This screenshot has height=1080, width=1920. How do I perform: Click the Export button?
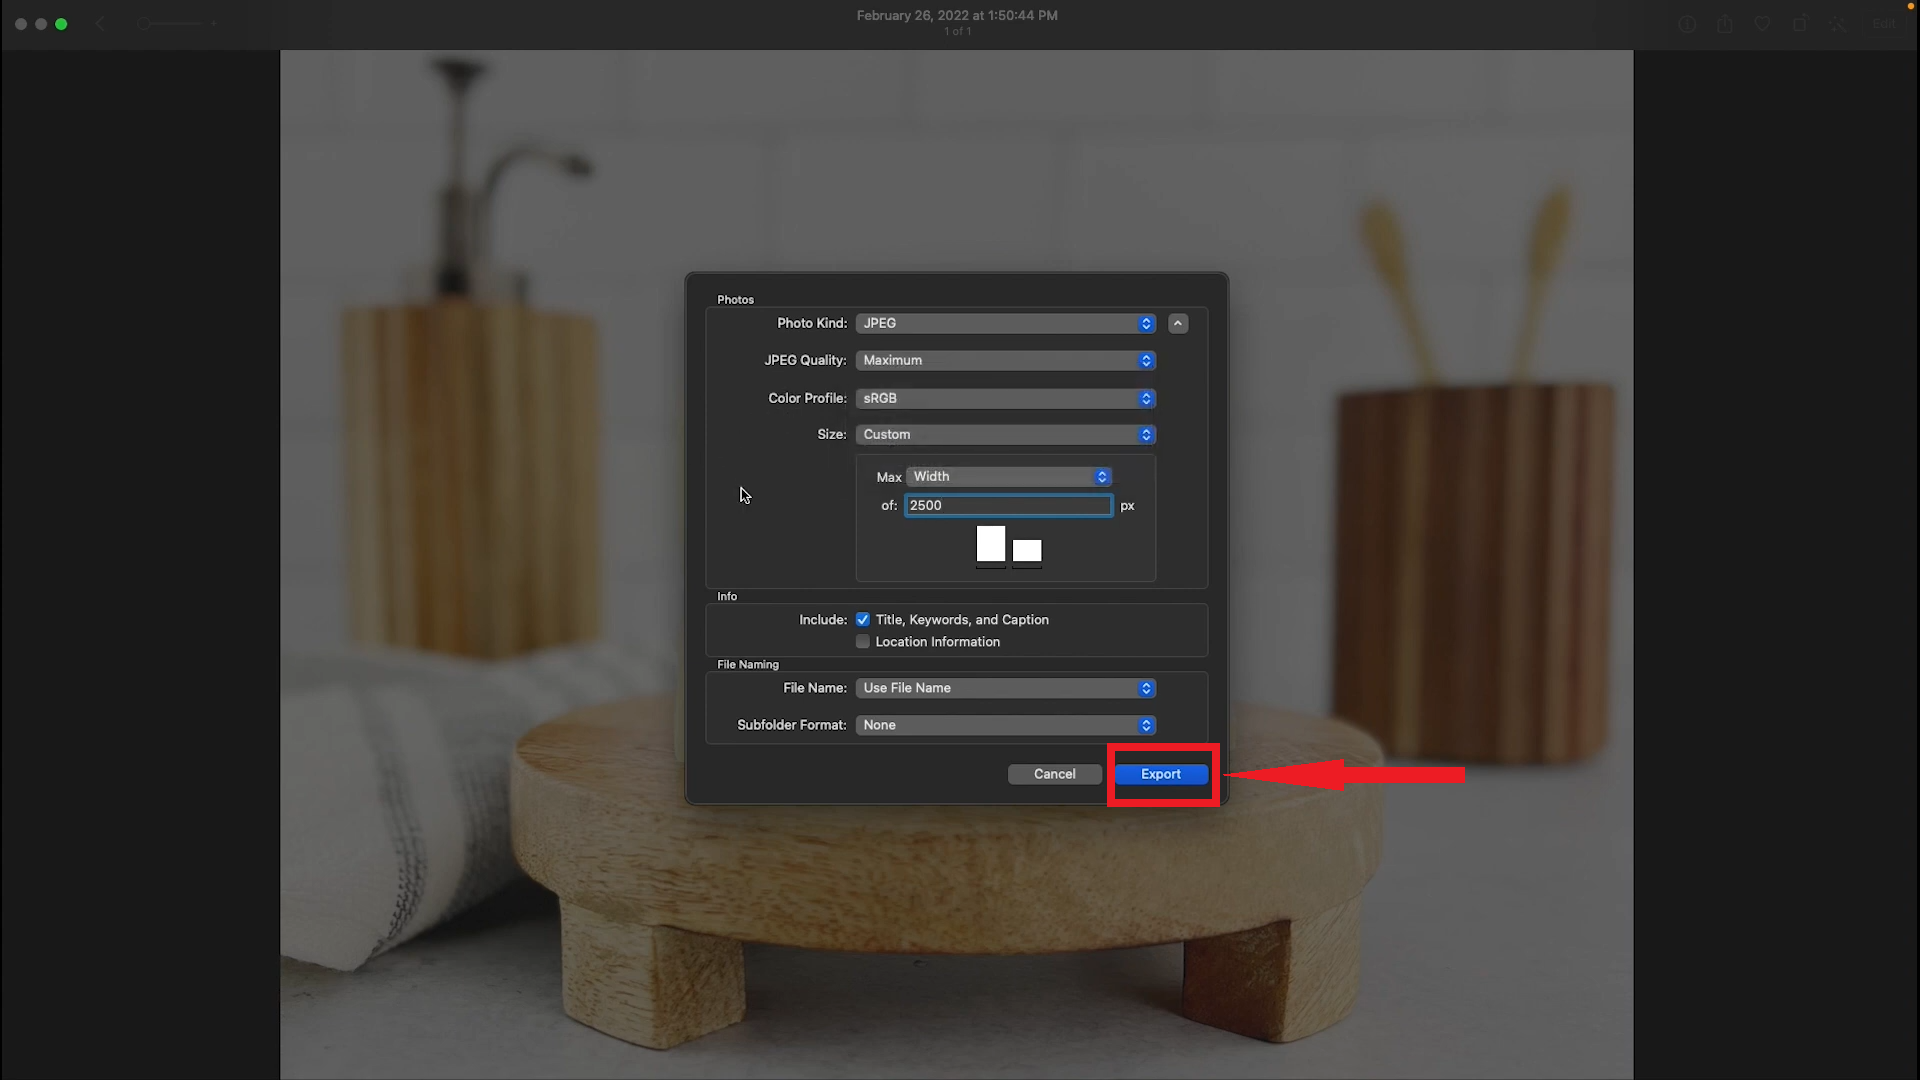pos(1161,773)
